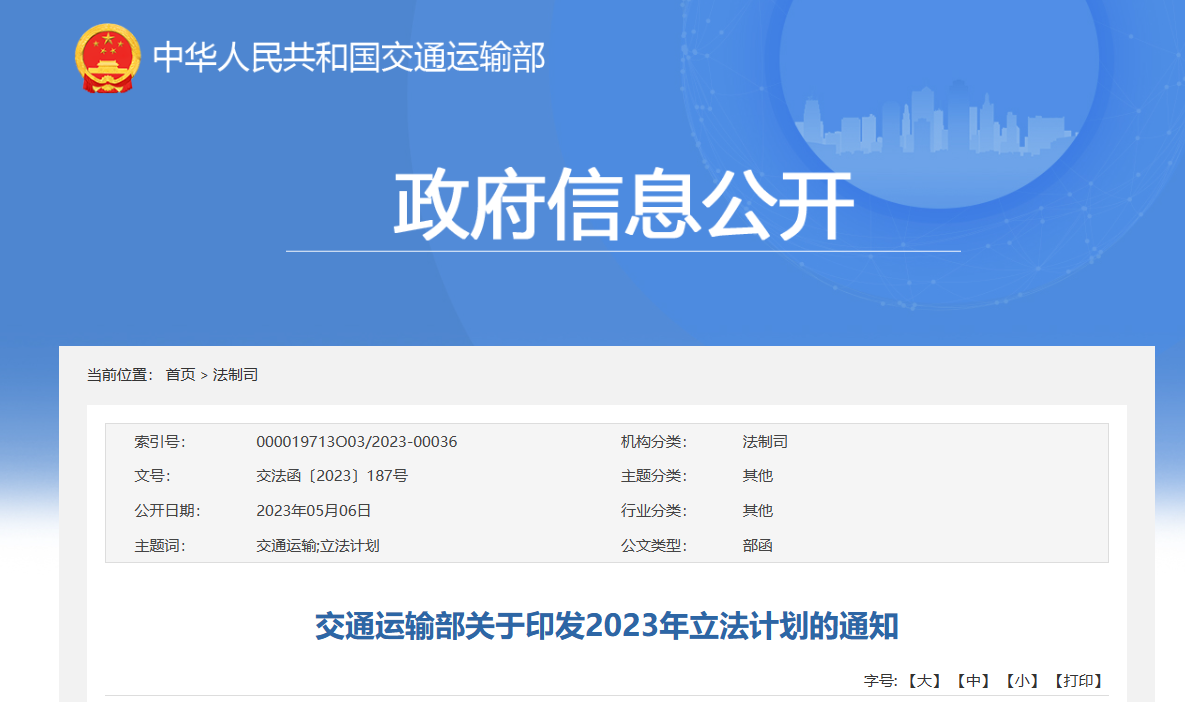Click 其他 next to 主题分类
The height and width of the screenshot is (702, 1185).
click(x=757, y=476)
